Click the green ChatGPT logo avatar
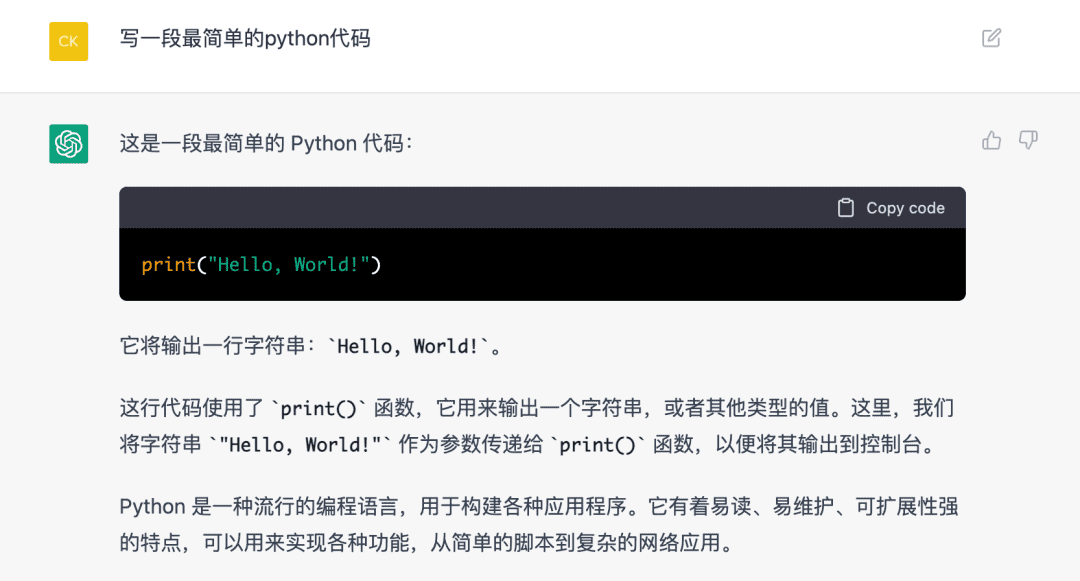This screenshot has height=581, width=1080. pyautogui.click(x=68, y=144)
